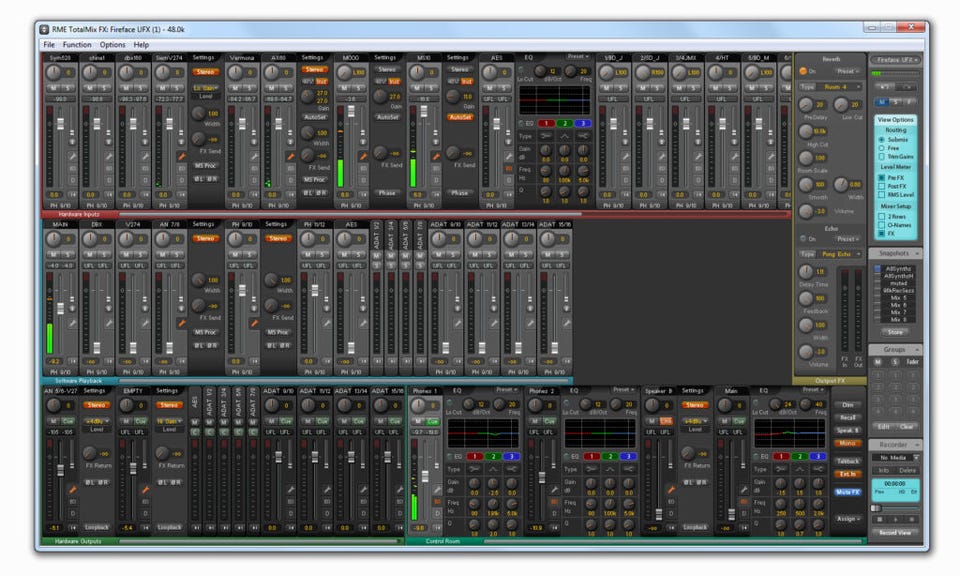Open the File menu

[49, 45]
